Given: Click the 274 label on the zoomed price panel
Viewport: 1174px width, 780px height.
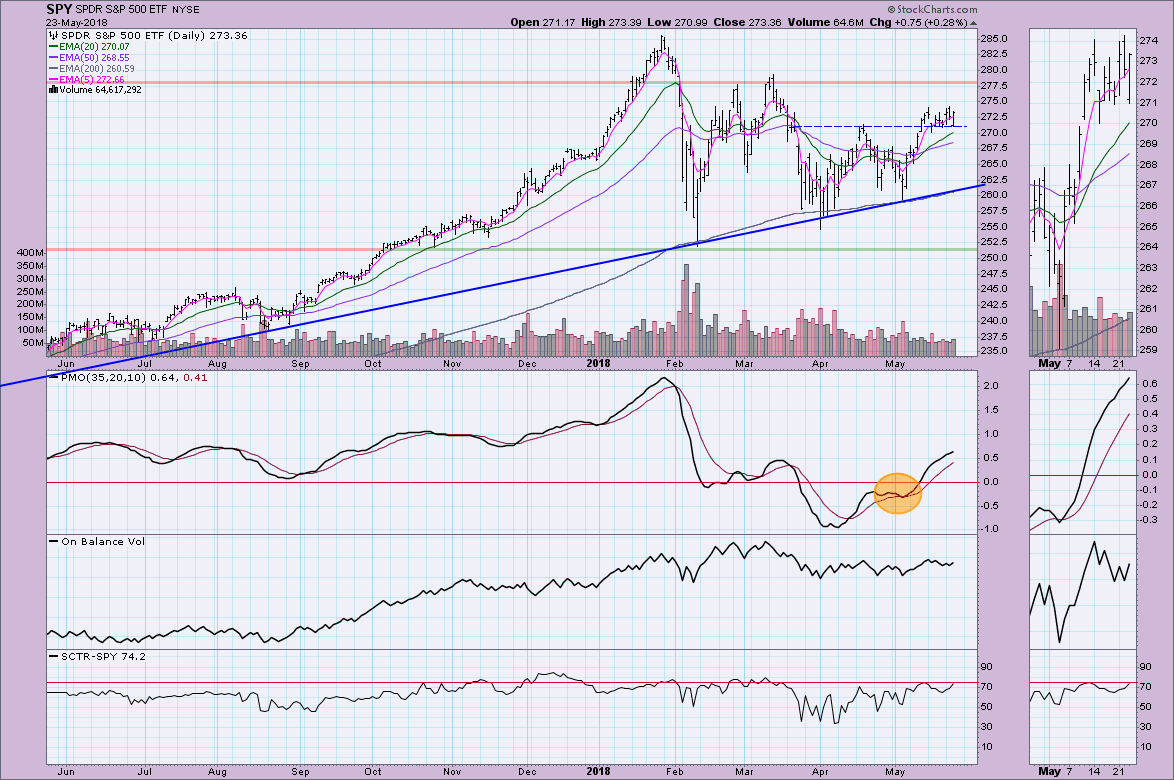Looking at the screenshot, I should (1148, 40).
